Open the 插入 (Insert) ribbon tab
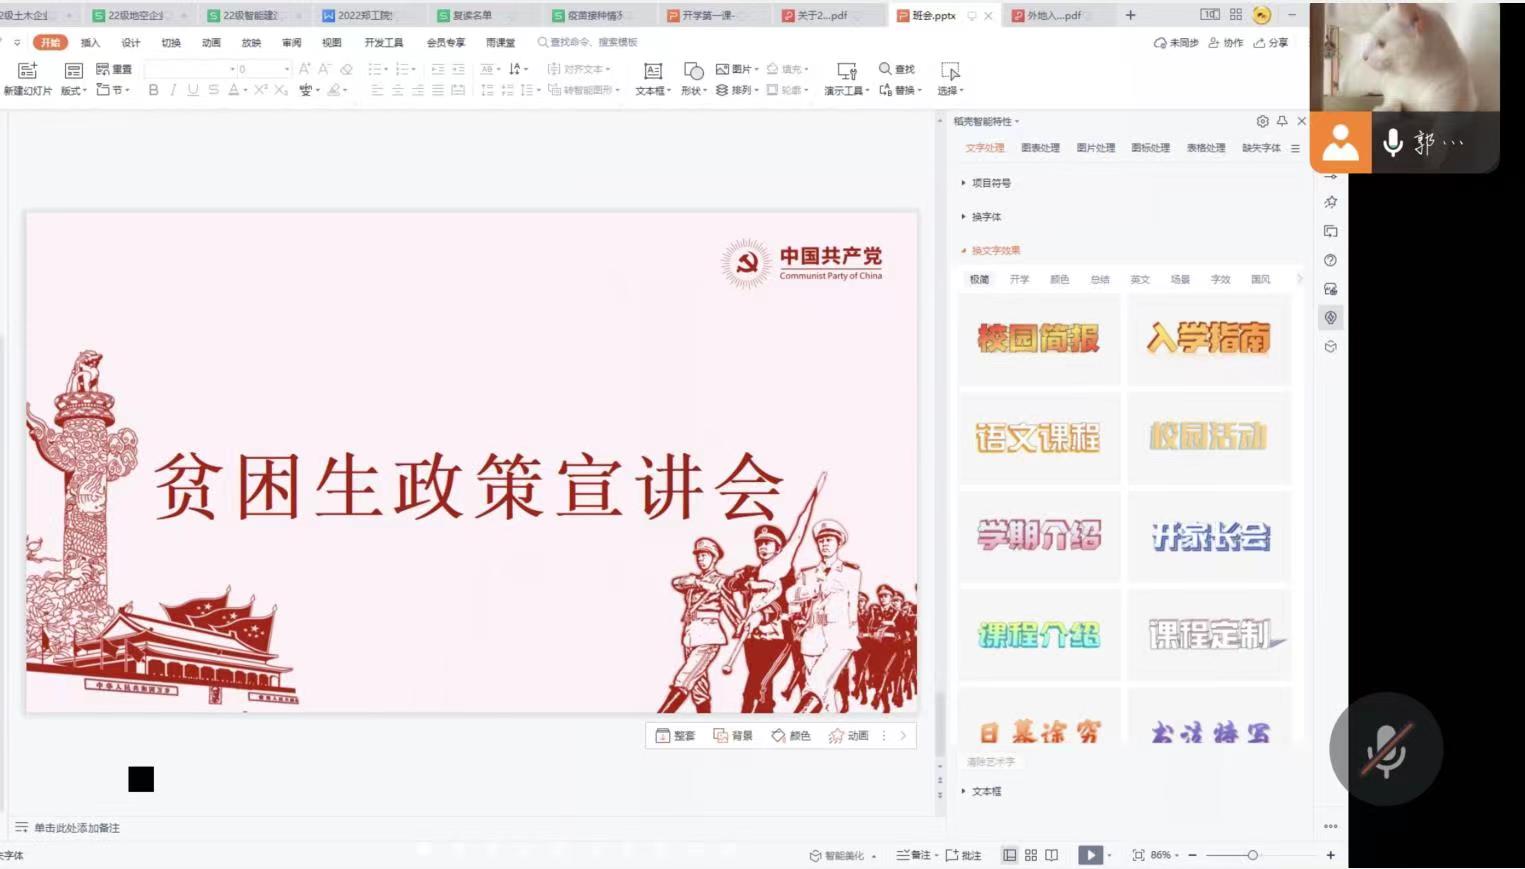1525x869 pixels. [x=90, y=43]
